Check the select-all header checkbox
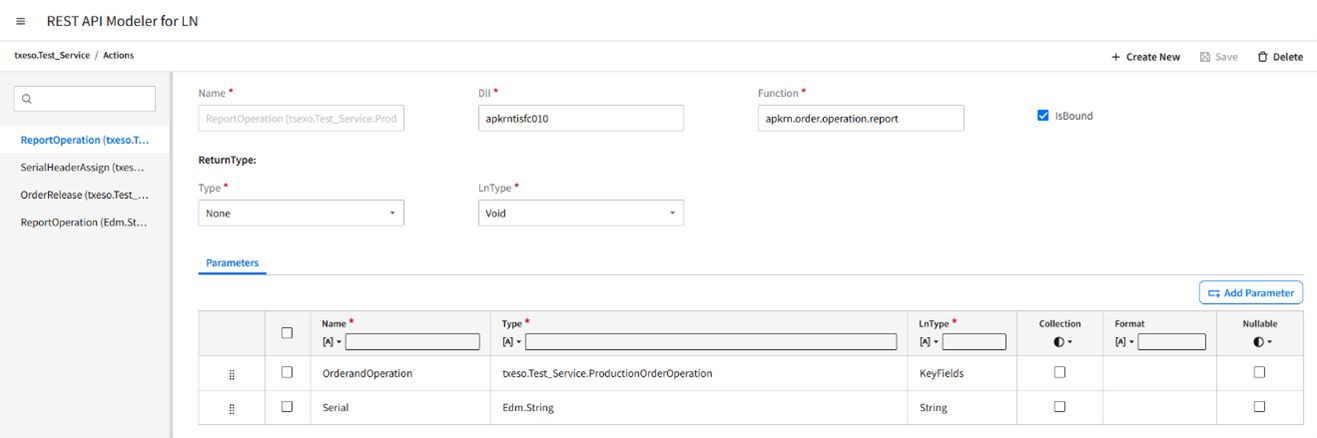 tap(287, 333)
